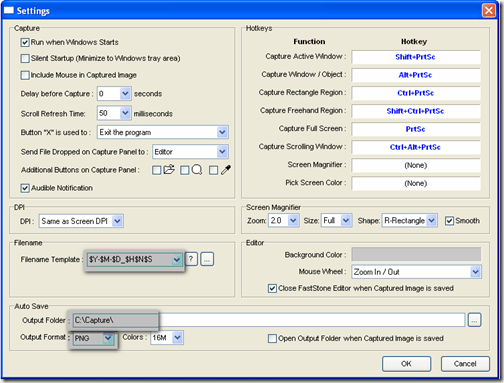Click Capture Rectangle Region hotkey field
The width and height of the screenshot is (504, 383).
point(416,93)
